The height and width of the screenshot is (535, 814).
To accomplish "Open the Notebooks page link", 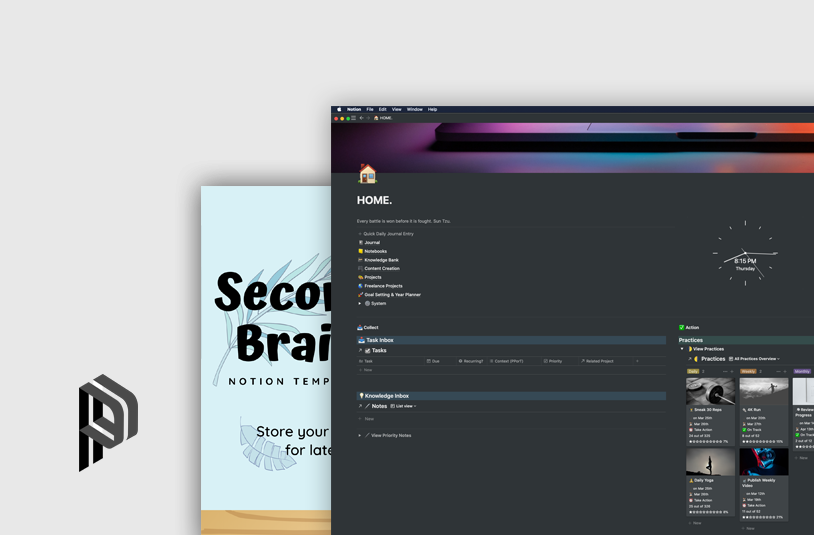I will [375, 251].
